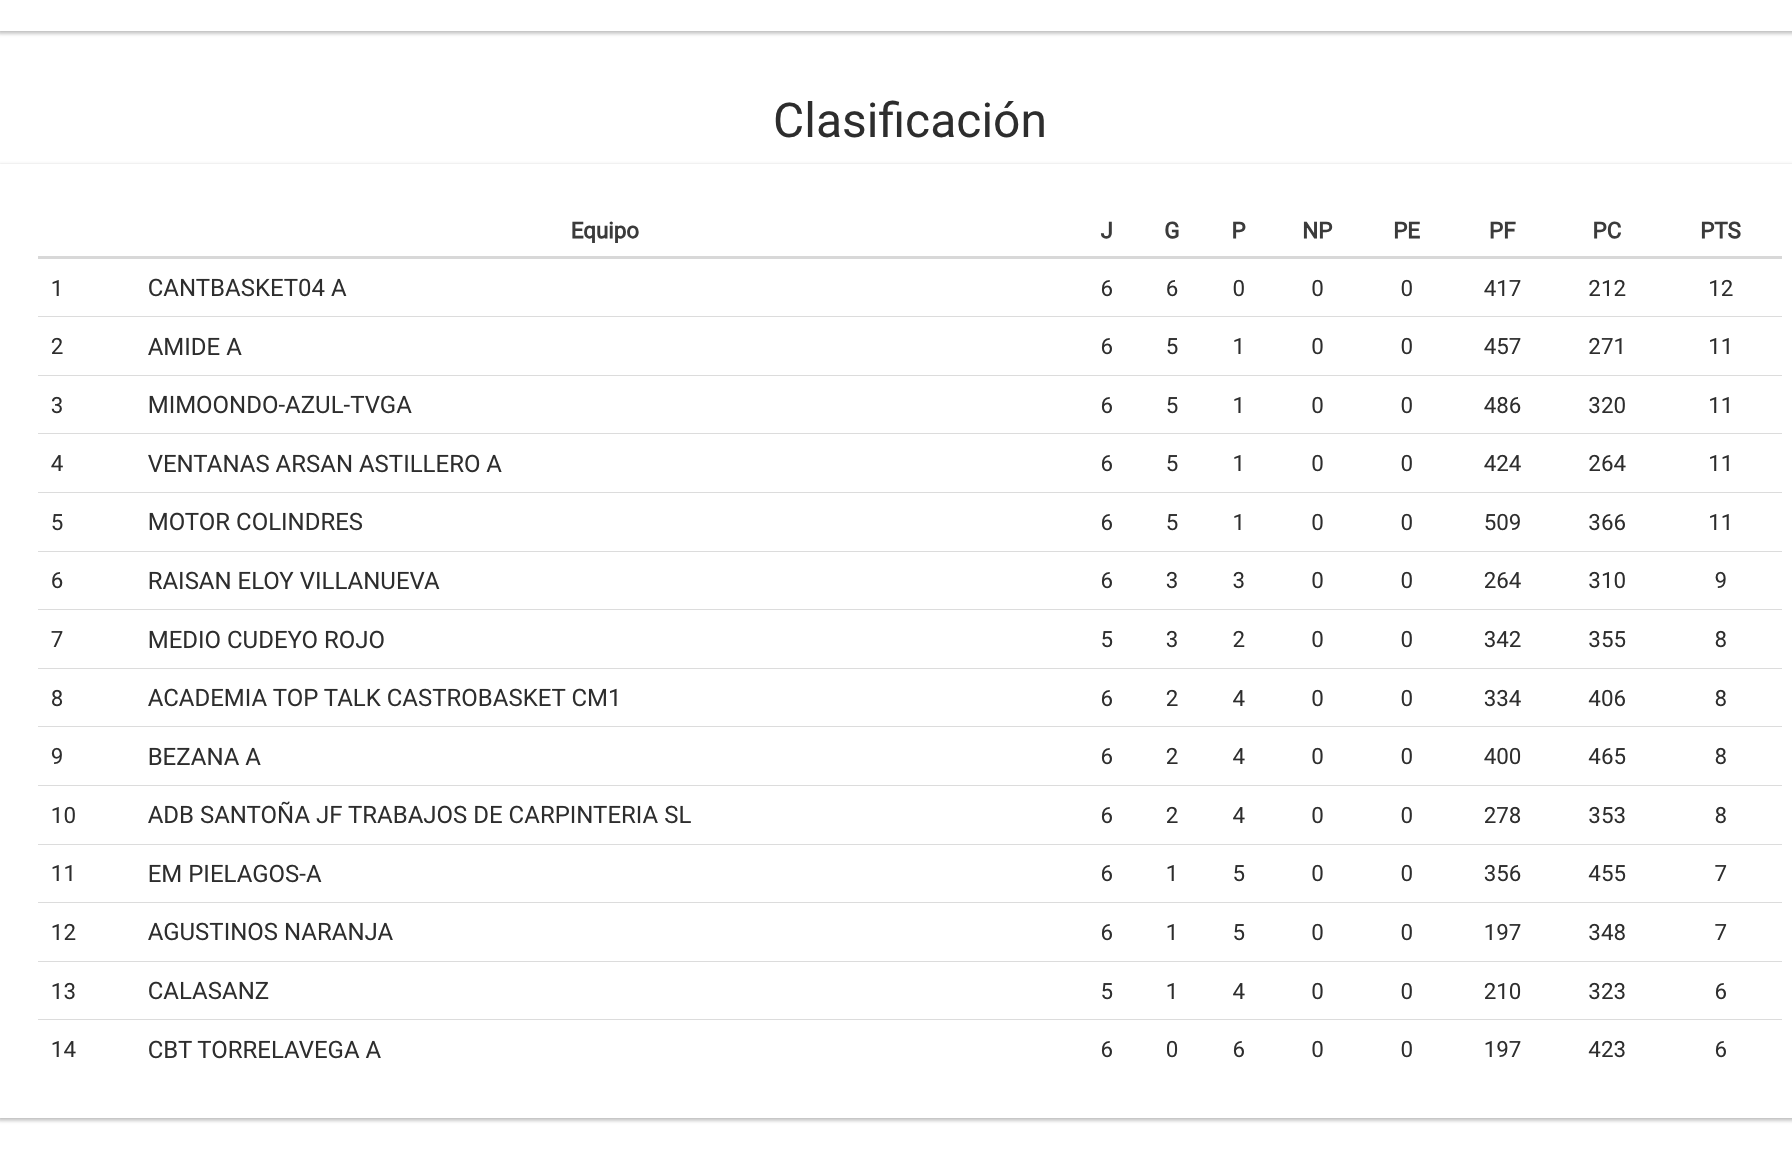Click ADB SANTOÑA JF TRABAJOS team
The width and height of the screenshot is (1792, 1153).
click(x=419, y=815)
